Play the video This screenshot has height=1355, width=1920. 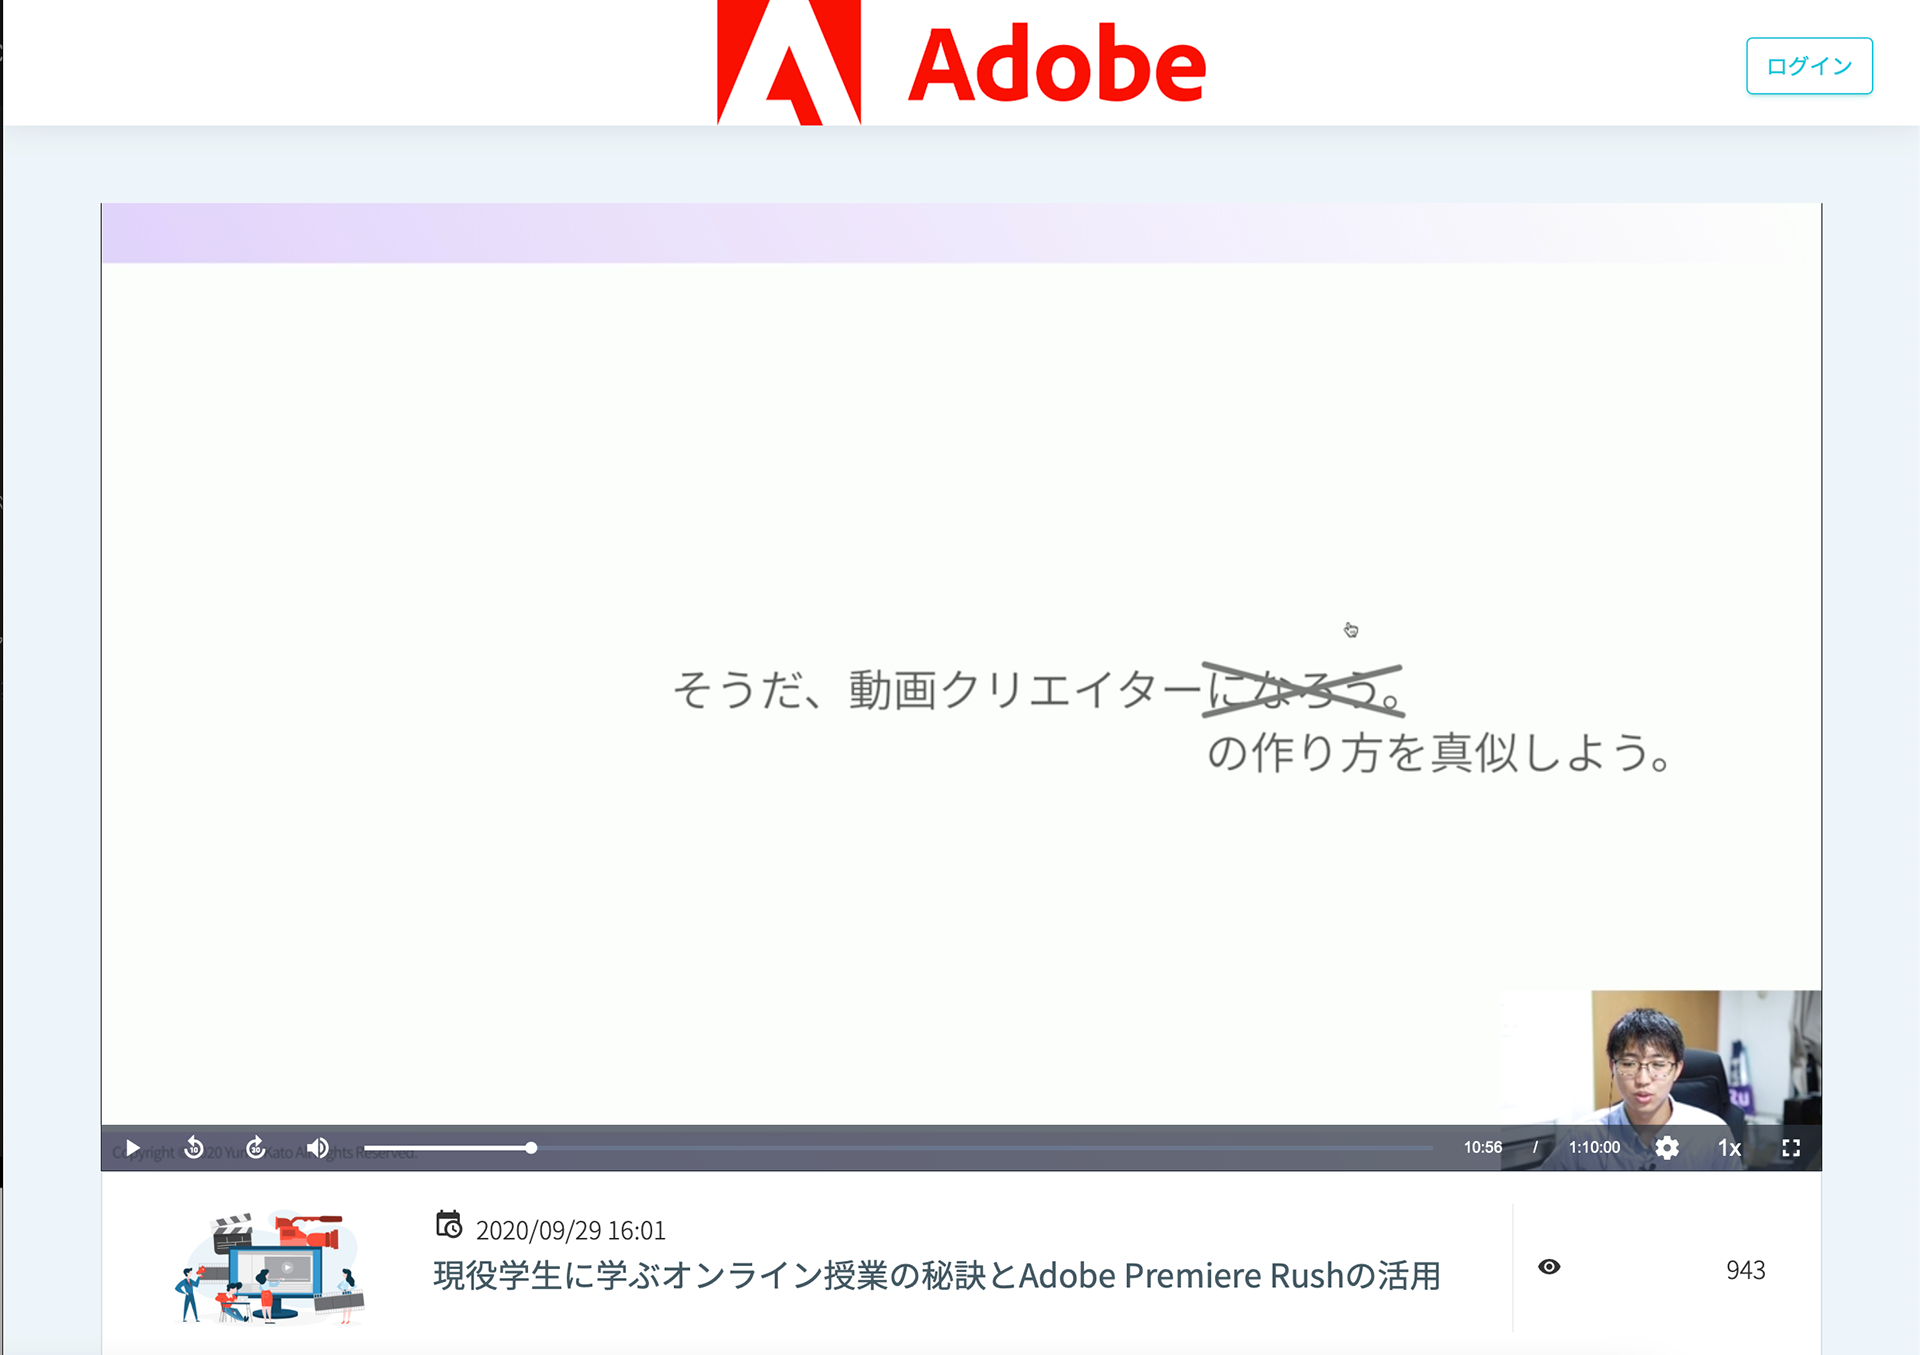point(132,1148)
